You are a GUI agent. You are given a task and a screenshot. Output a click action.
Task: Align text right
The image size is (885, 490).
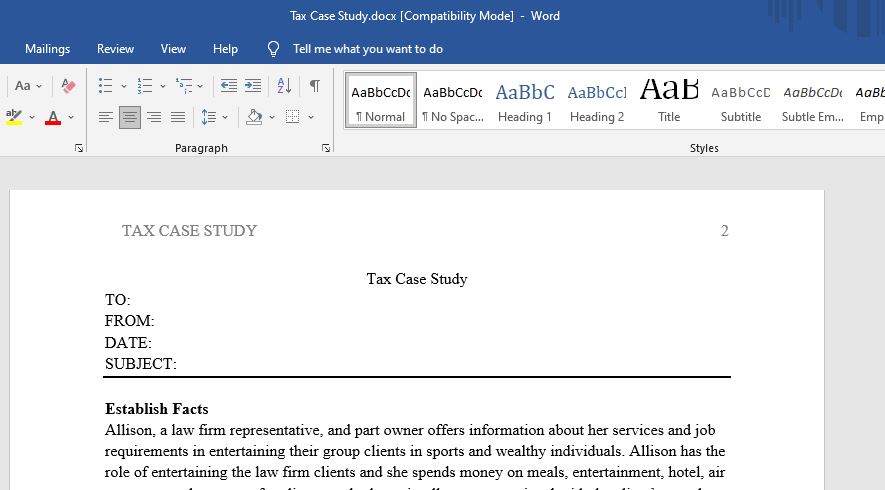[154, 117]
